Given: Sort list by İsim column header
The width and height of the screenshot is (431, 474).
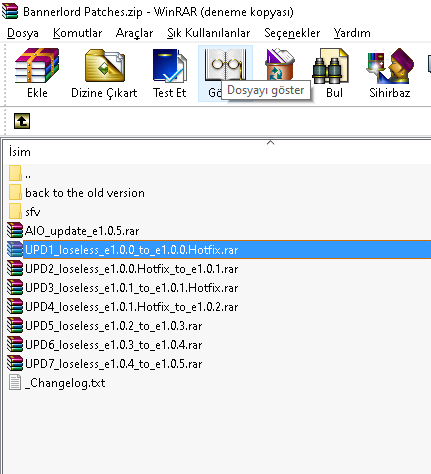Looking at the screenshot, I should (20, 152).
